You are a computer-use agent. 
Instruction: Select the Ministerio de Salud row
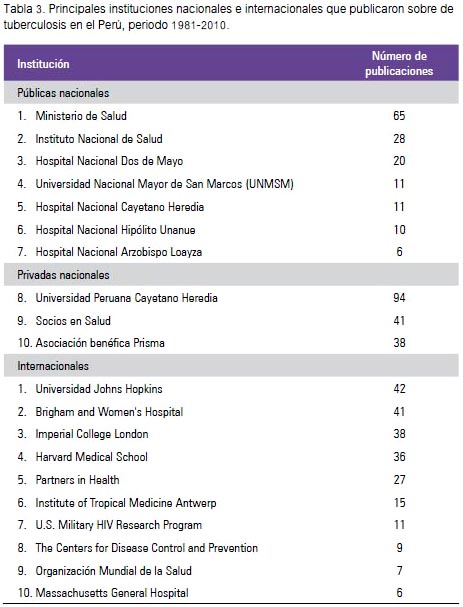click(231, 116)
